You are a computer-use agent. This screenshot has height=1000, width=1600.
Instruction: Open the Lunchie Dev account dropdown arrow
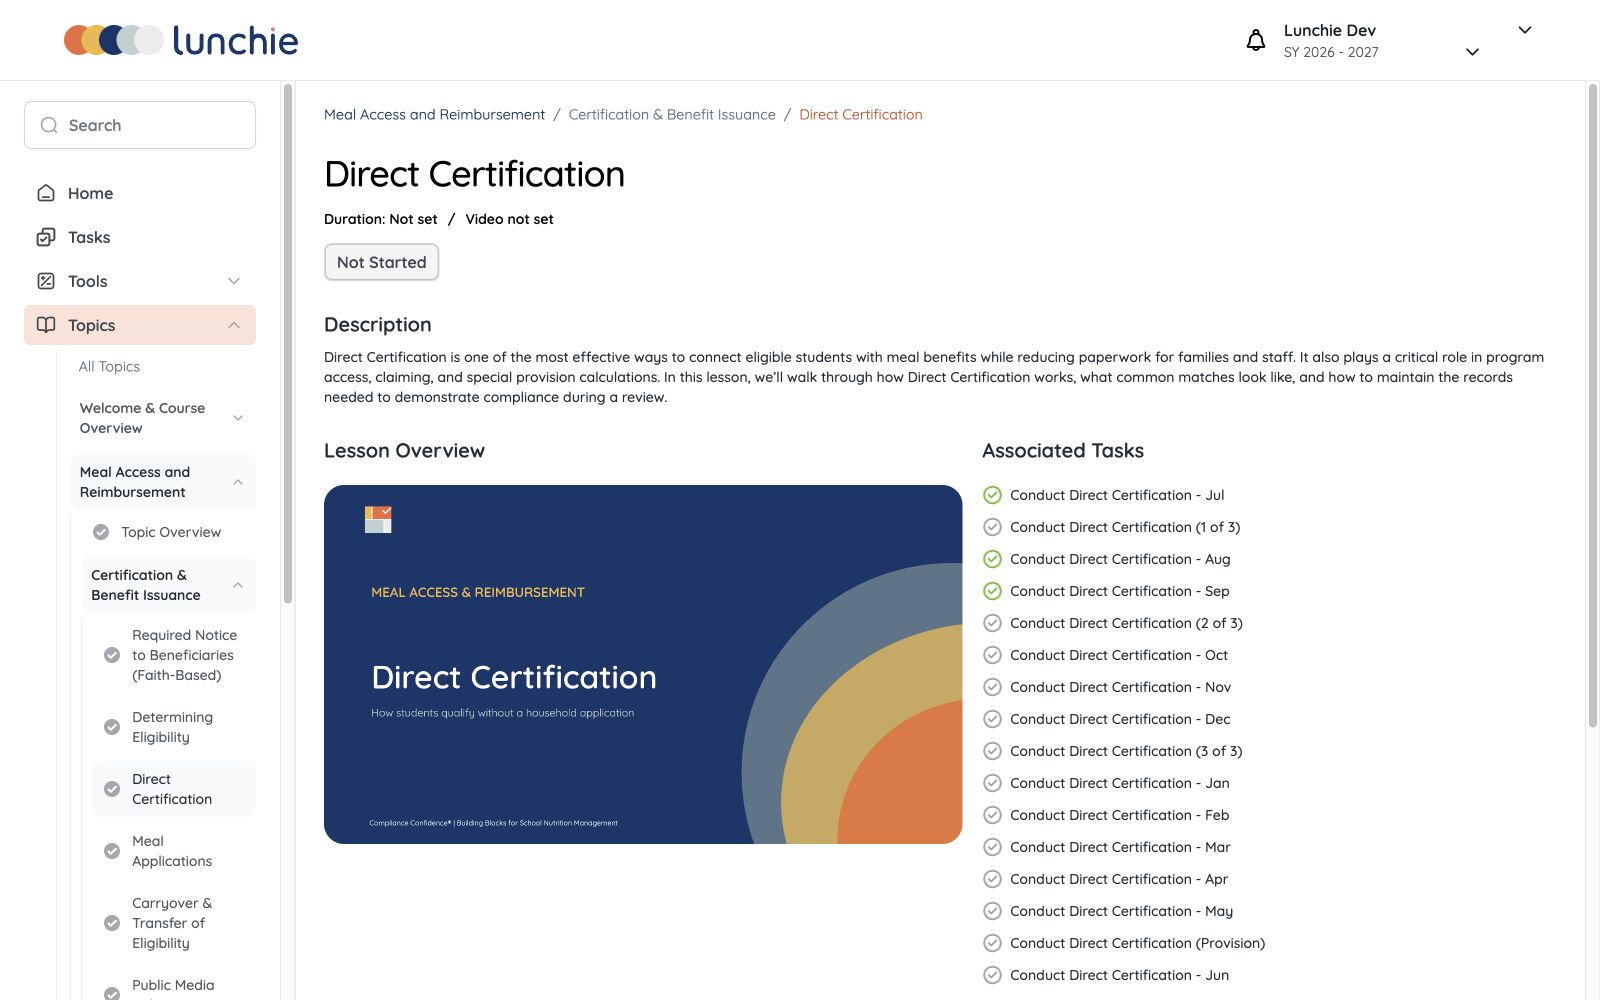point(1525,30)
